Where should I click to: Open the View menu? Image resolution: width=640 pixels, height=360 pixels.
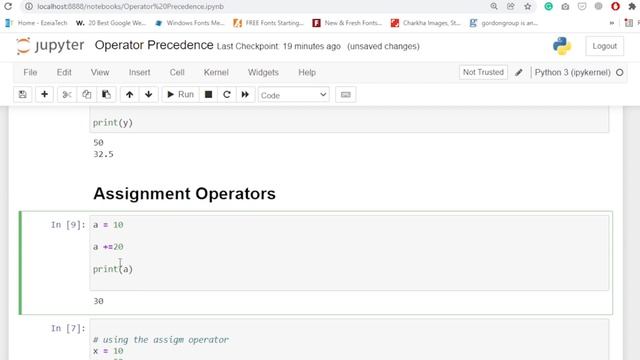tap(100, 72)
